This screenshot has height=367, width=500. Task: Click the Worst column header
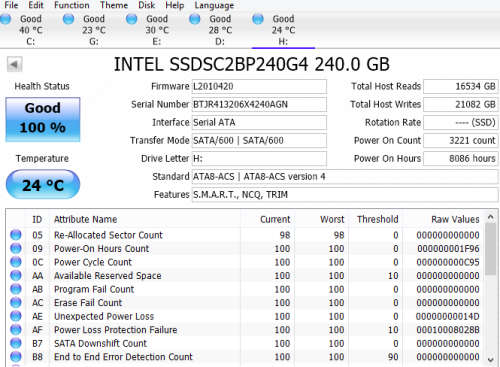[x=322, y=219]
